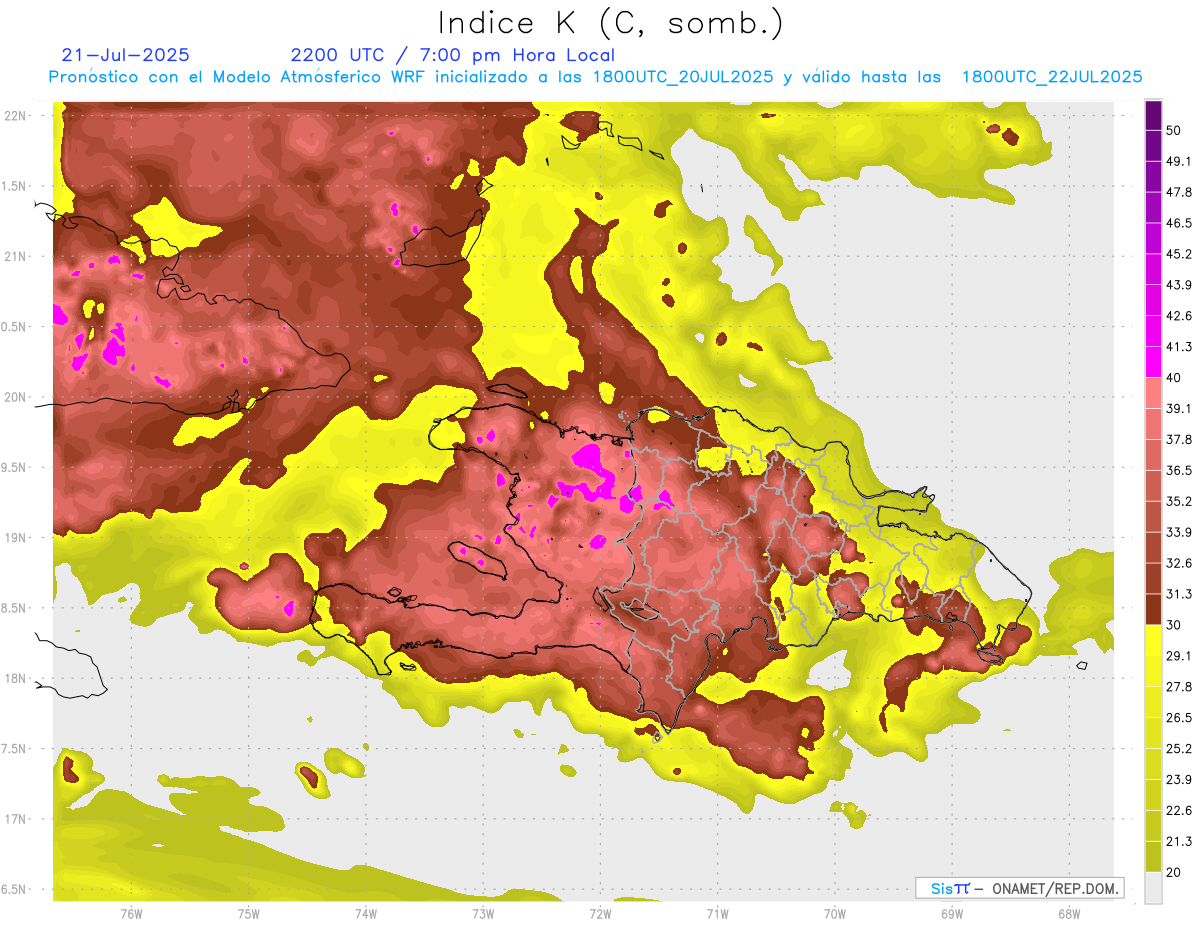This screenshot has width=1200, height=927.
Task: Click the "21.3" color scale label
Action: (1179, 842)
